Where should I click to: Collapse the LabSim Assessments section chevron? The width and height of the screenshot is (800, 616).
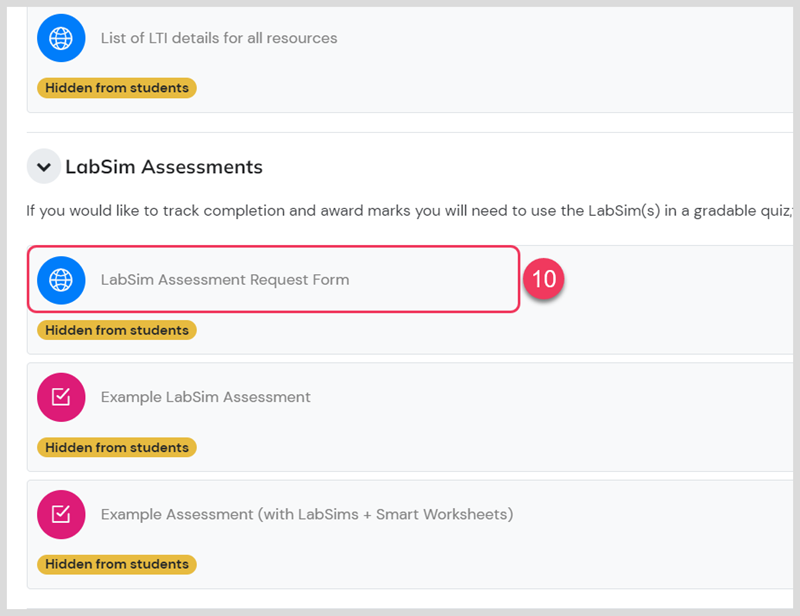click(44, 166)
